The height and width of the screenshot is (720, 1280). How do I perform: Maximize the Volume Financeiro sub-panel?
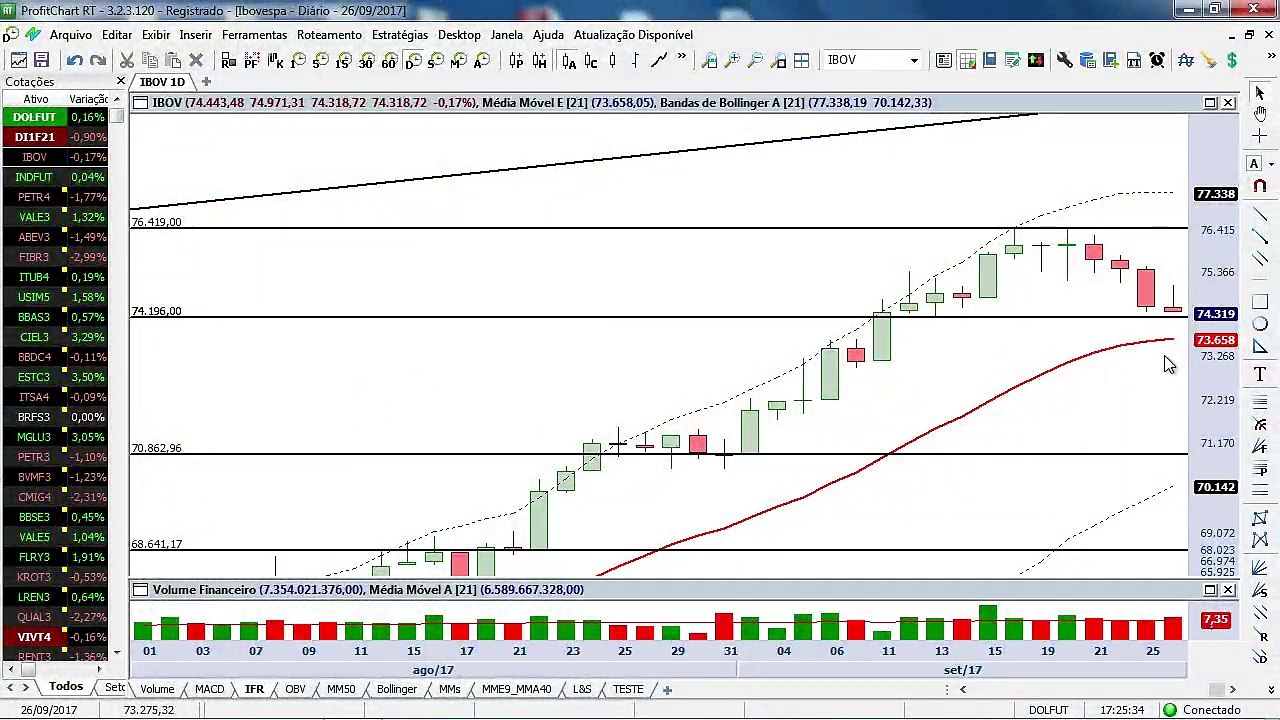coord(1210,590)
